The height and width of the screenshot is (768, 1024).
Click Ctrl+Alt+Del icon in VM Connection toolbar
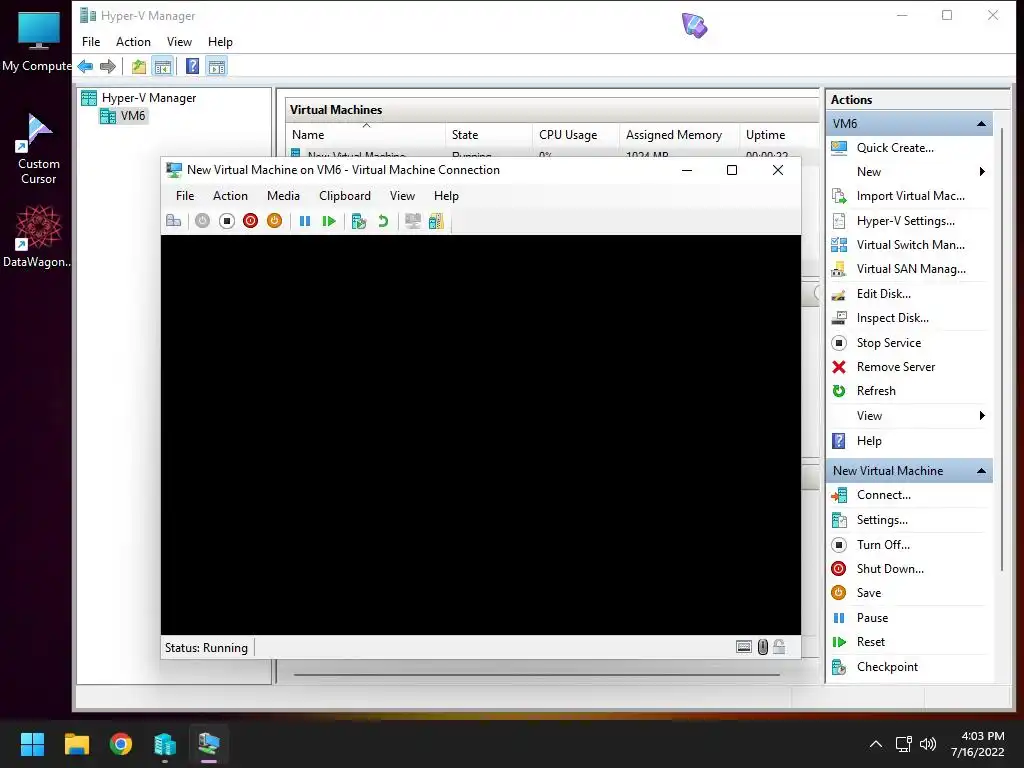174,221
